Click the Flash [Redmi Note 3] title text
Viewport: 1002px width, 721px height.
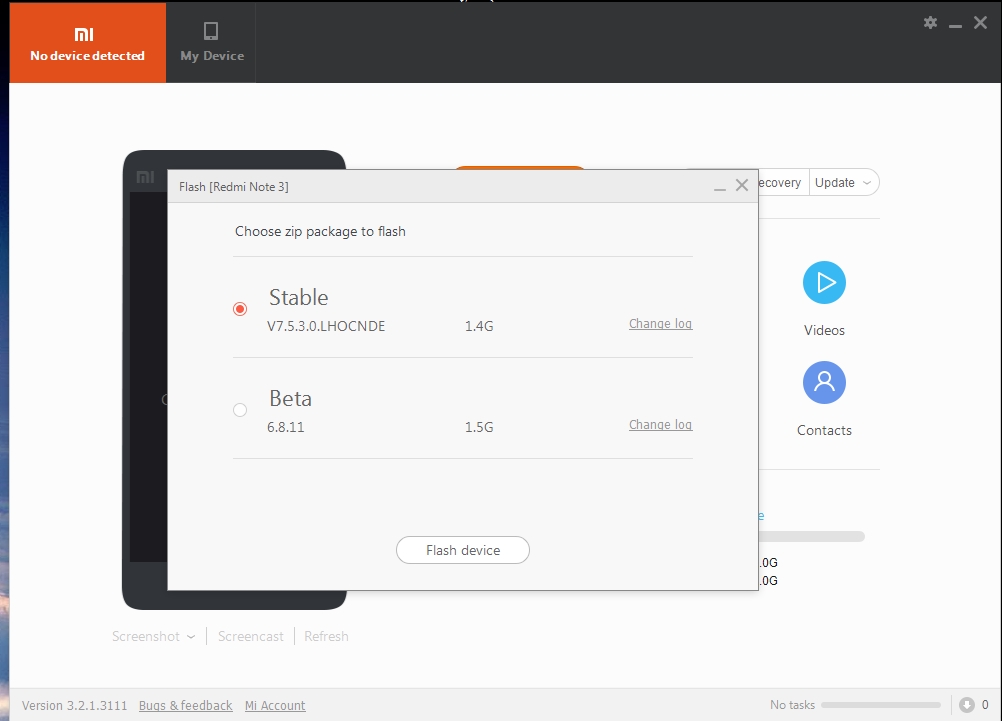234,187
